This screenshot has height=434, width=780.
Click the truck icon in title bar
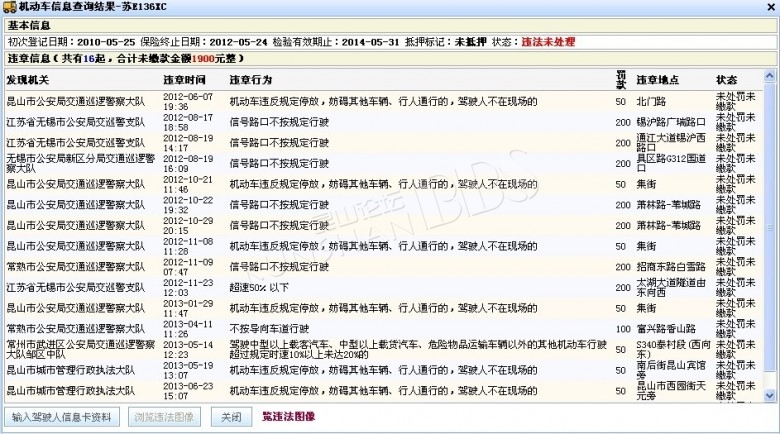click(x=9, y=7)
